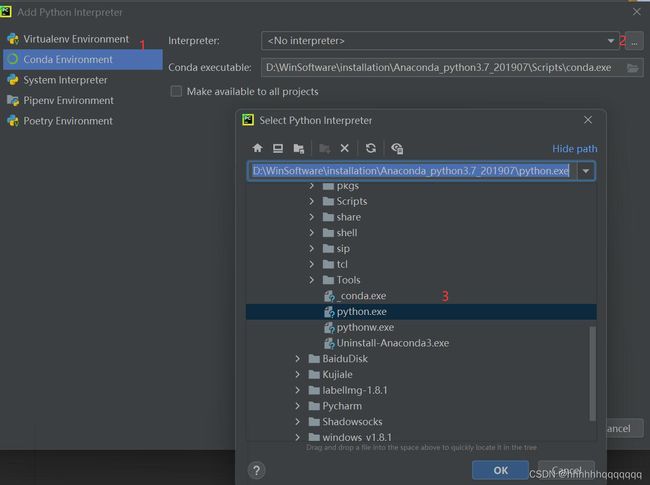Click the Uninstall-Anaconda3.exe file icon

[329, 343]
